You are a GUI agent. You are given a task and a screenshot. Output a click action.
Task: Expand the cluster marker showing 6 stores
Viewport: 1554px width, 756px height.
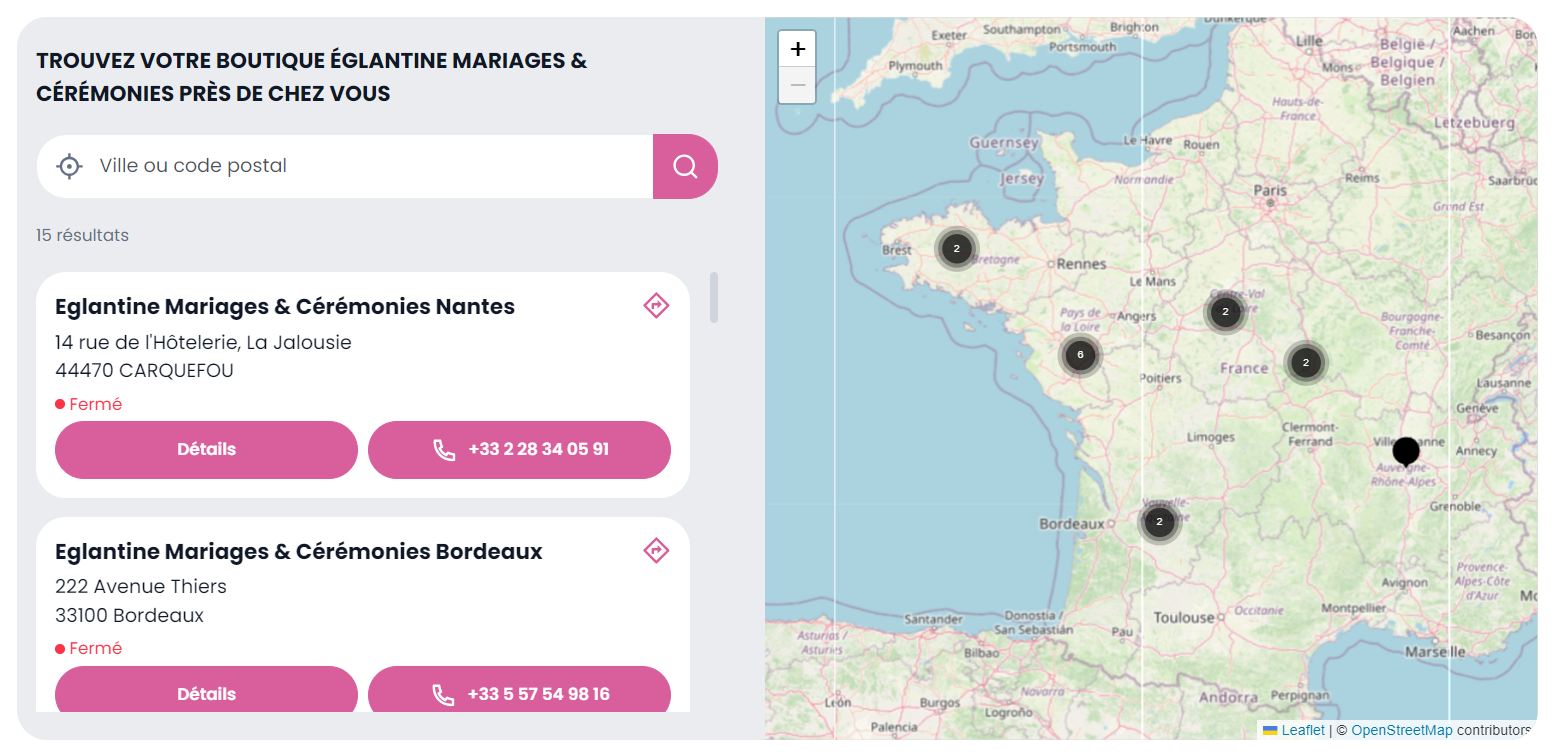(1080, 355)
